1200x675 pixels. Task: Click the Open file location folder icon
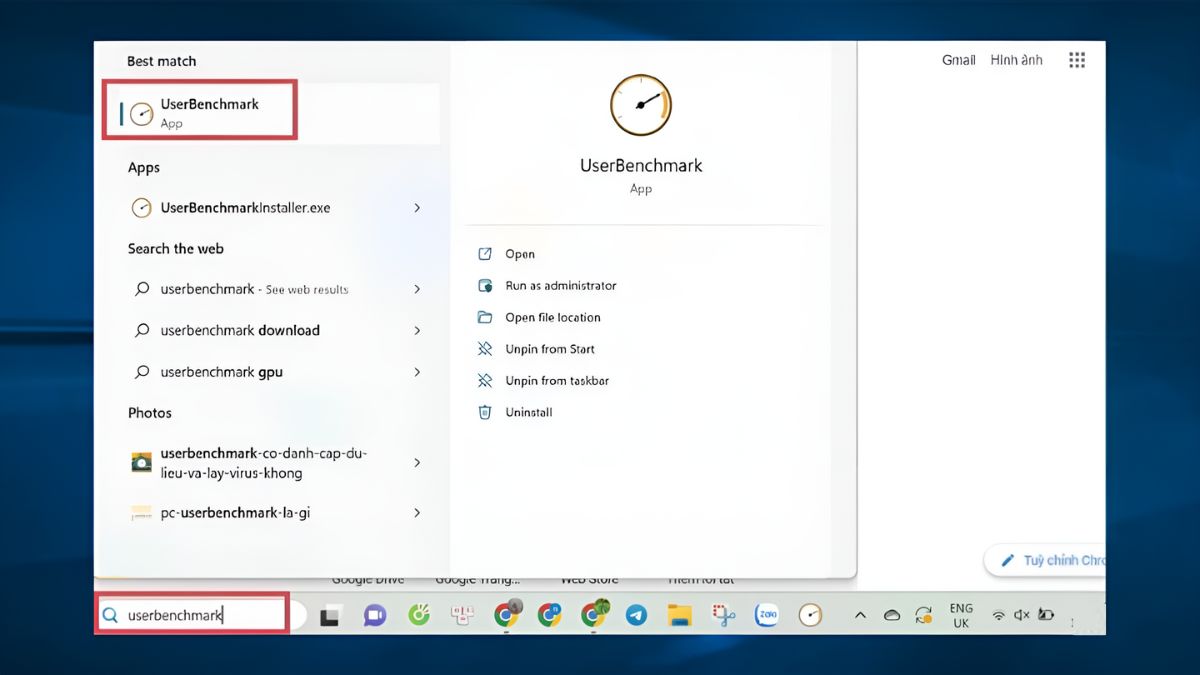click(485, 318)
